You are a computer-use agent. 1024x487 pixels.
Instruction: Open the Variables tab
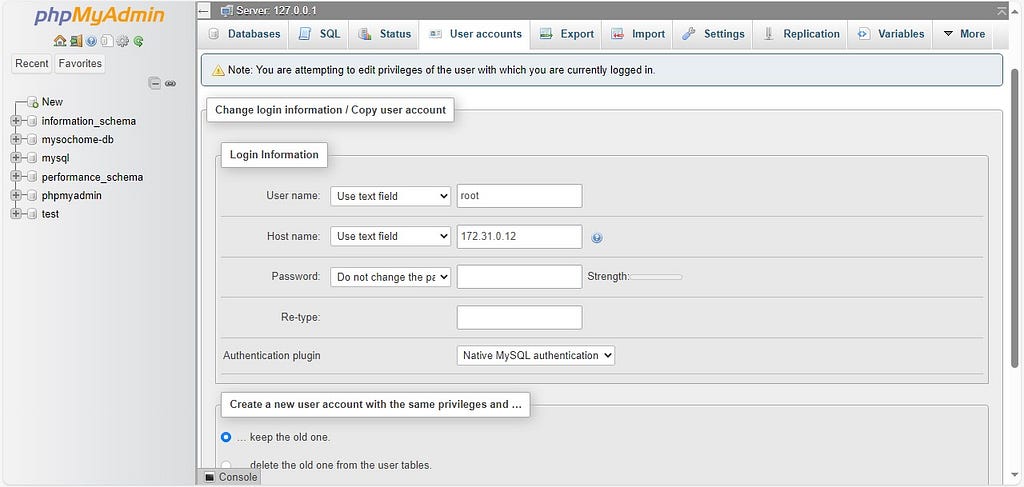pos(891,34)
